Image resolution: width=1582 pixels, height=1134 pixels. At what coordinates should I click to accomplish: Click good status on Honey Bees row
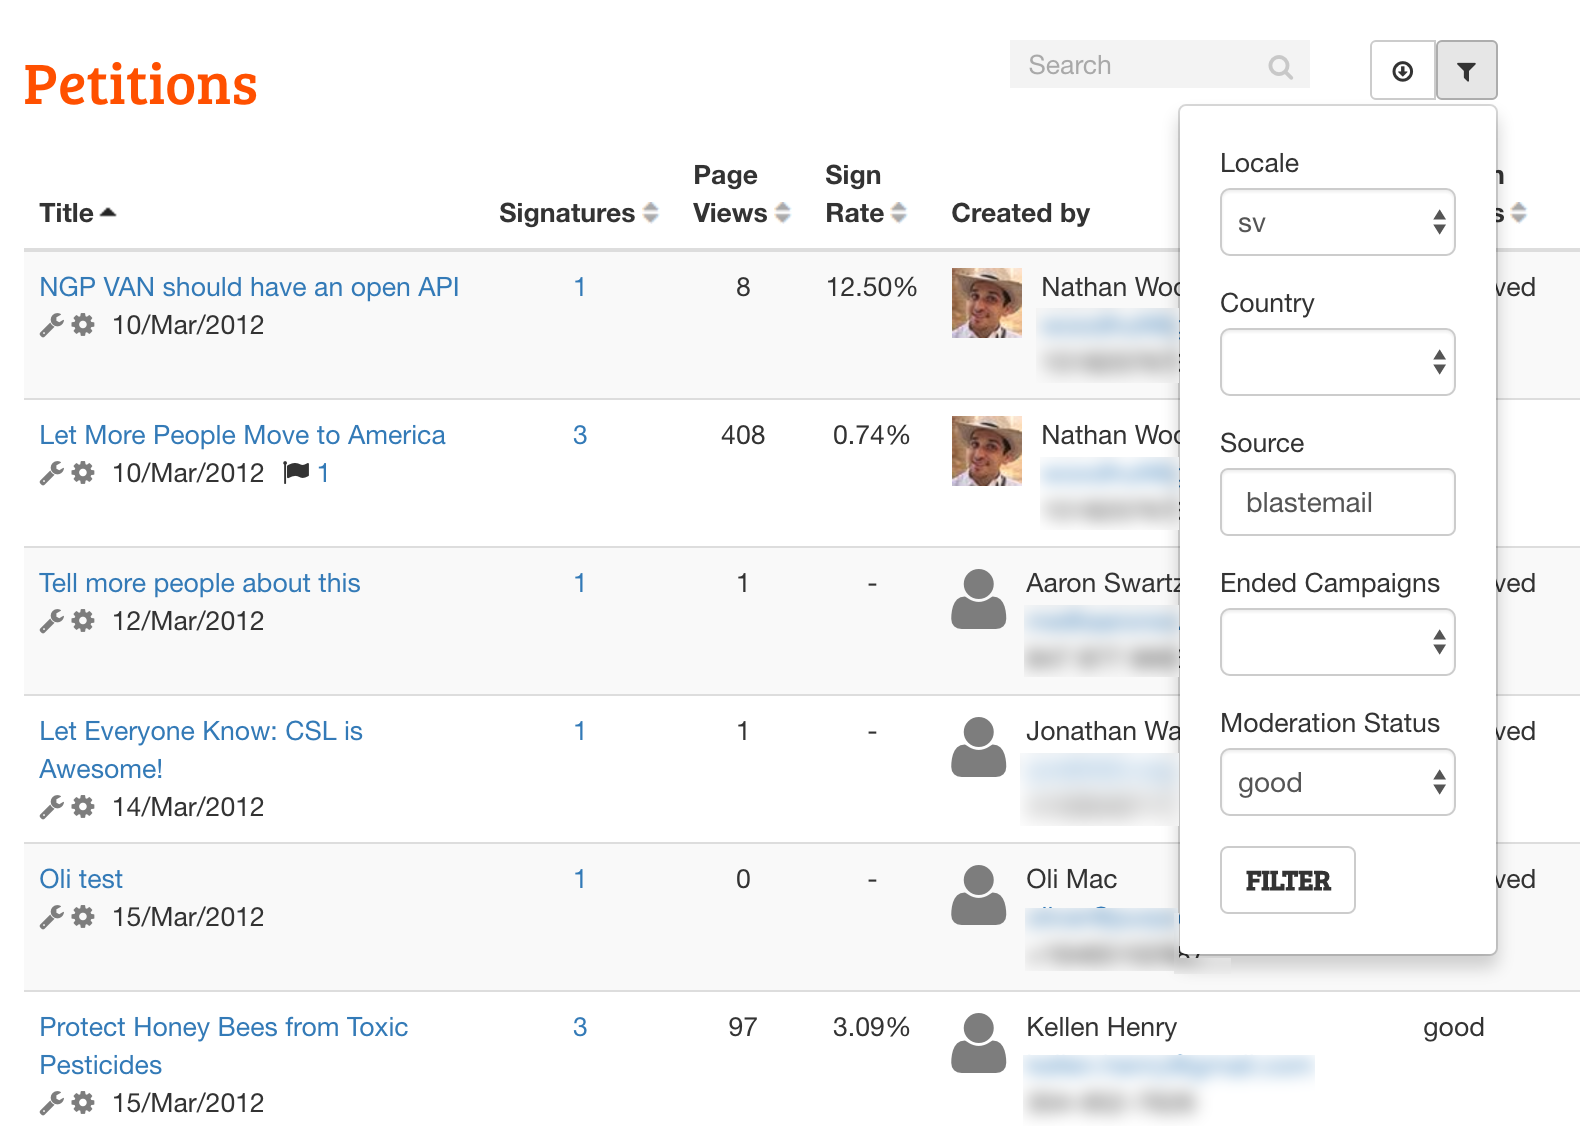point(1453,1027)
